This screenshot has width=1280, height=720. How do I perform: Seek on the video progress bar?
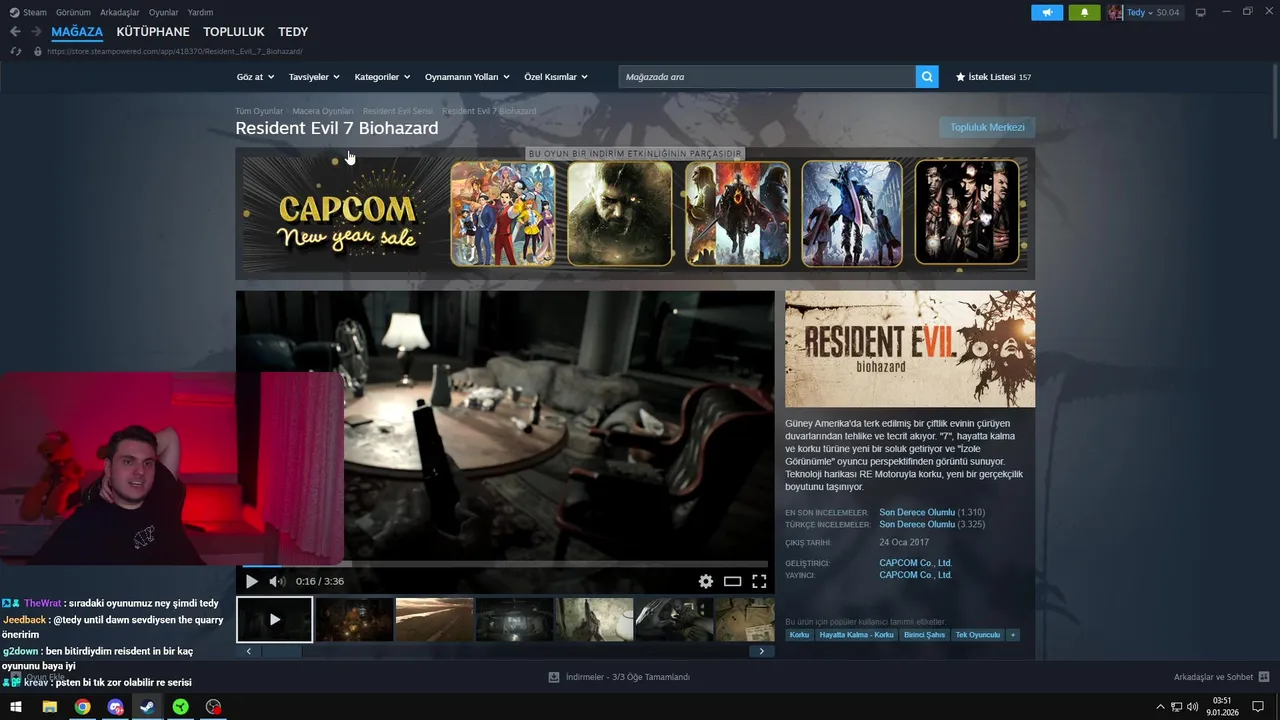coord(505,565)
